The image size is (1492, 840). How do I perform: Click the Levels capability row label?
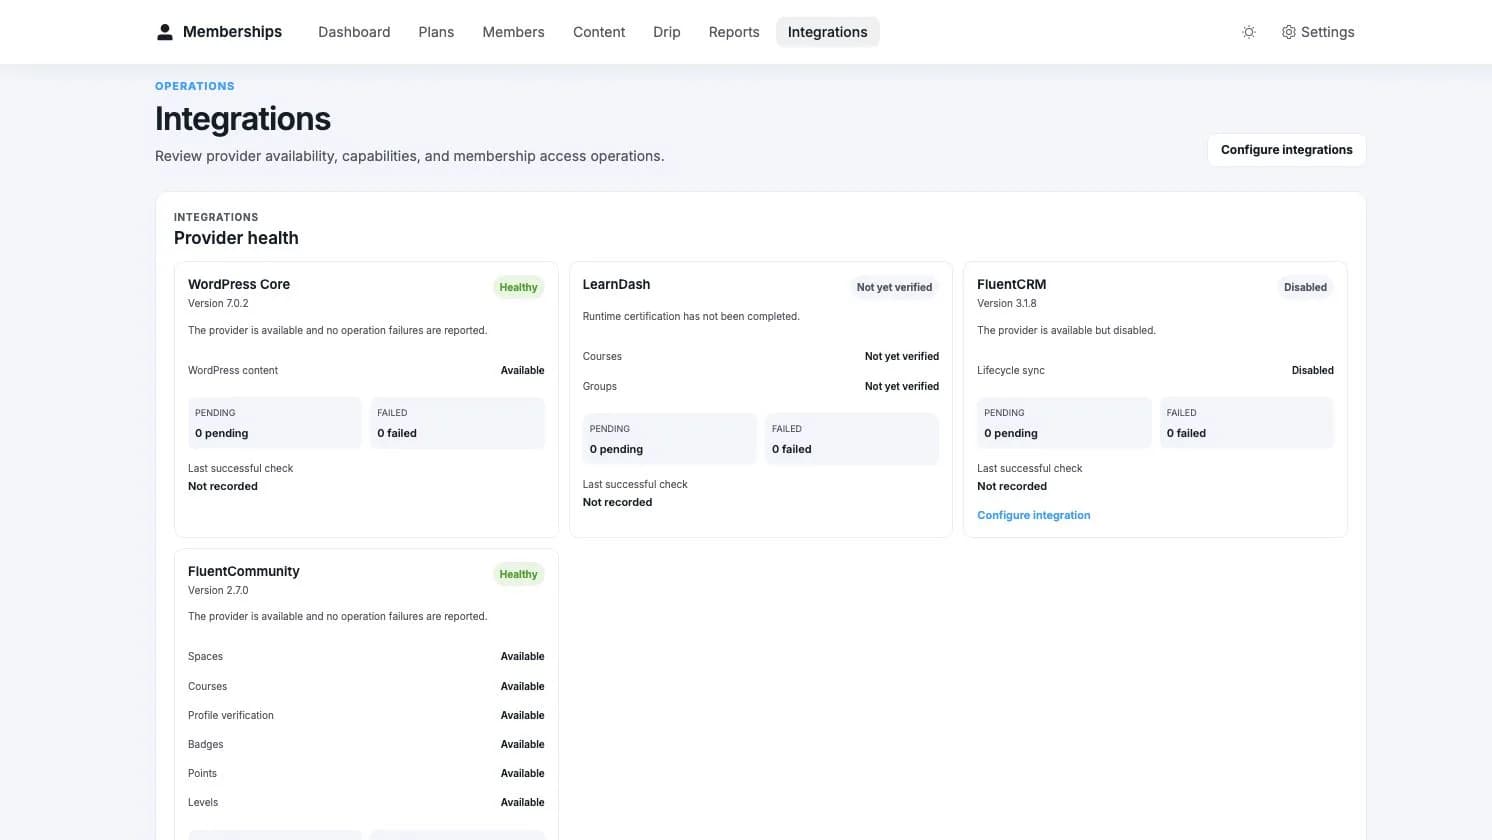pyautogui.click(x=203, y=802)
